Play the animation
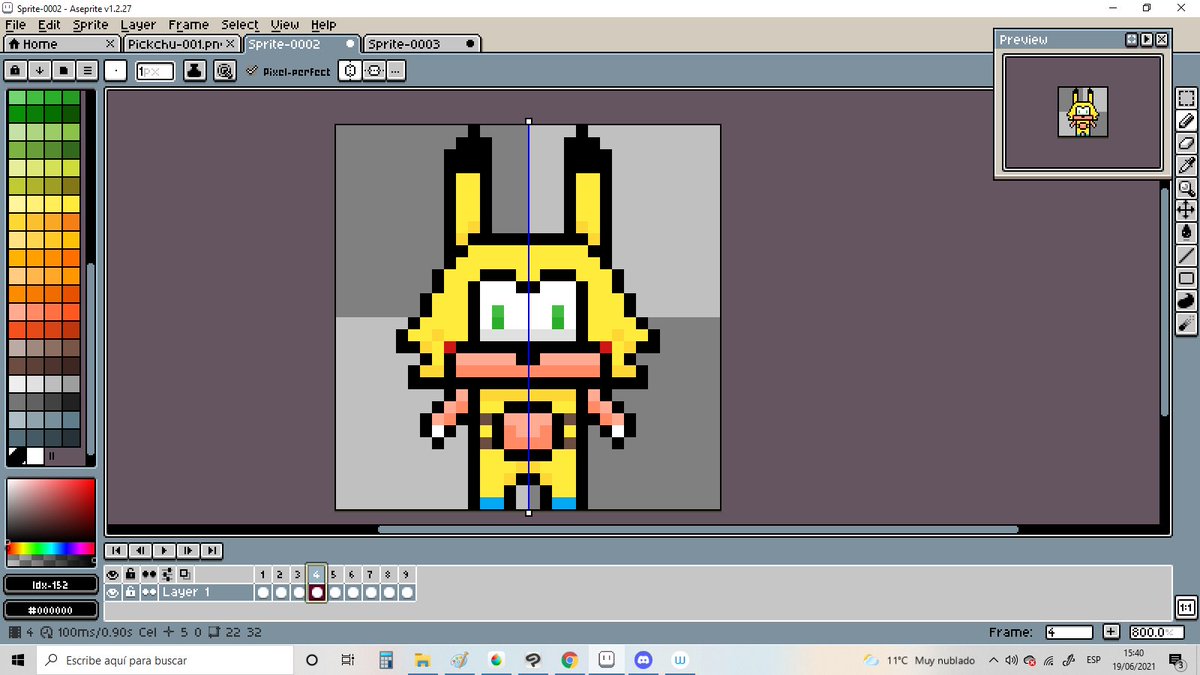Screen dimensions: 1200x675 (164, 550)
